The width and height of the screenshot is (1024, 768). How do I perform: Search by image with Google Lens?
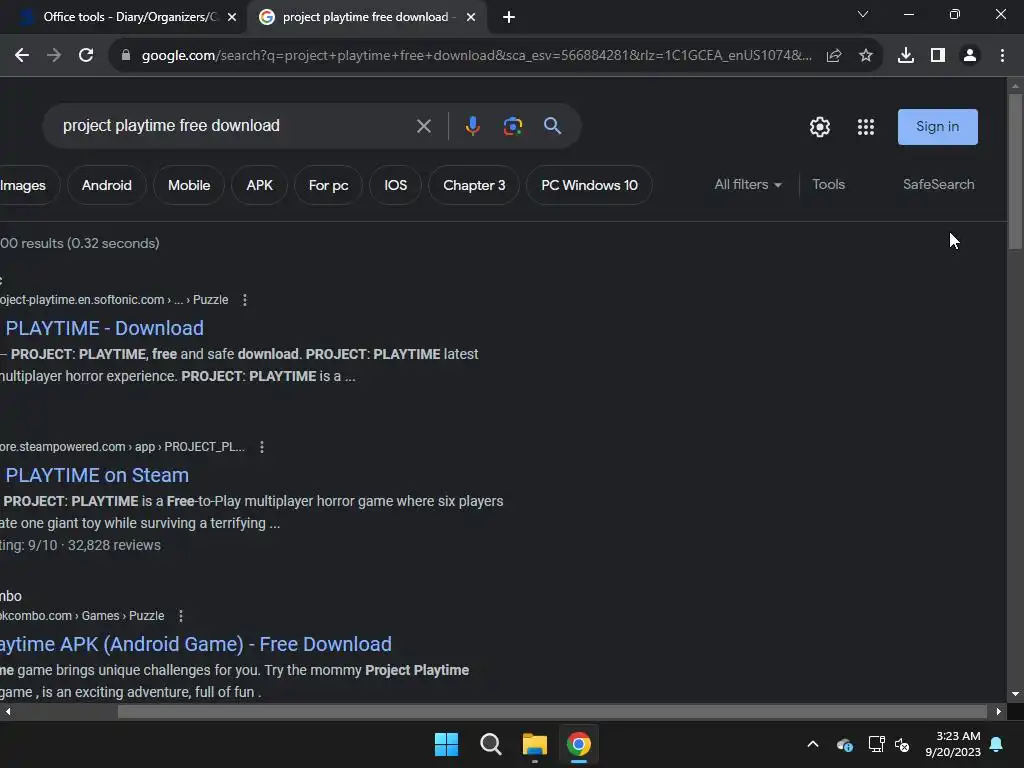click(x=513, y=126)
